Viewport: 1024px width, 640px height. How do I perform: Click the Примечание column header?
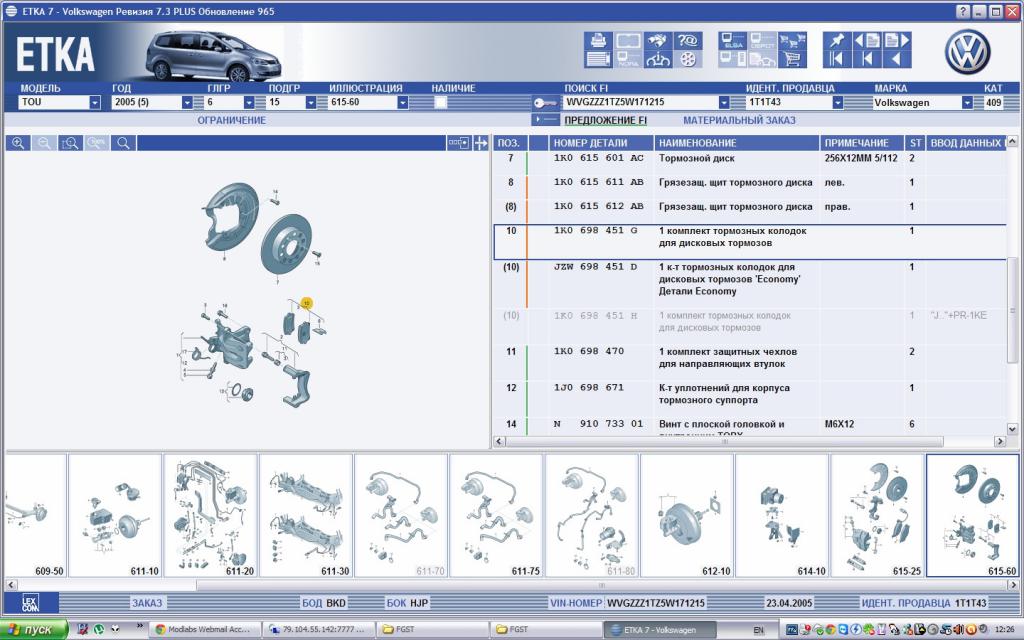(x=862, y=143)
